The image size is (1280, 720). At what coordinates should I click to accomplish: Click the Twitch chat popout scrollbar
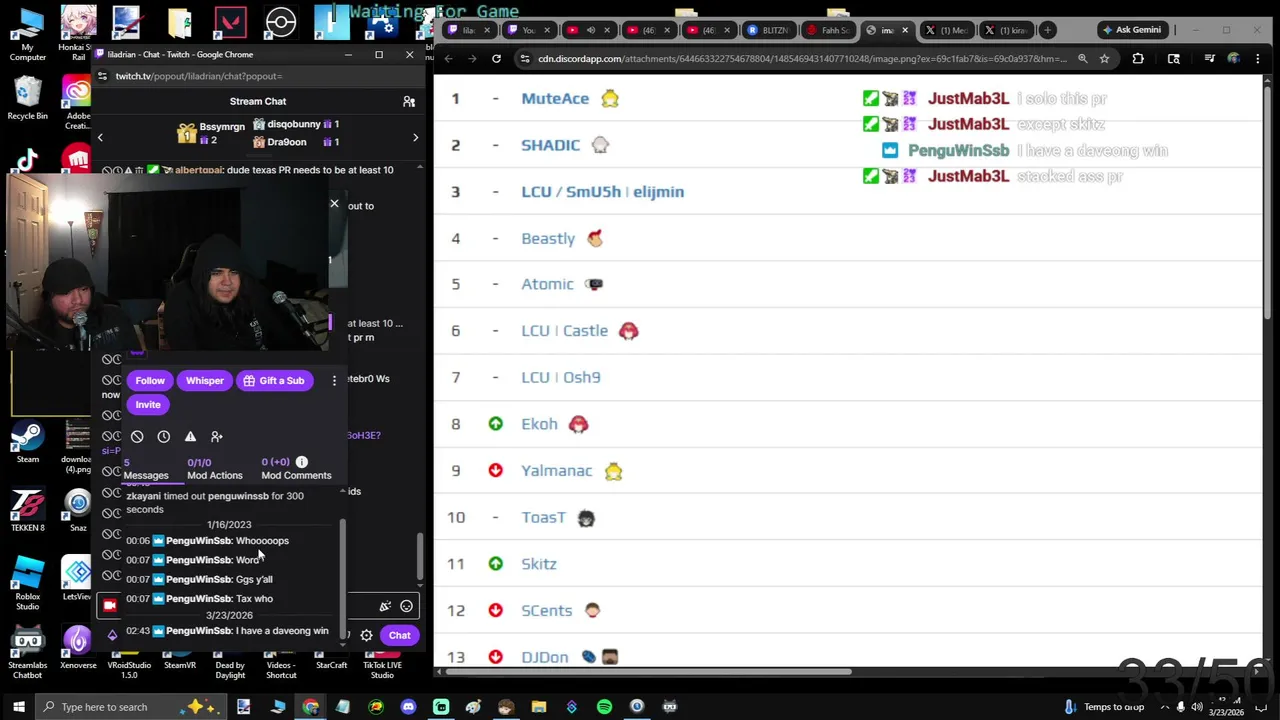(420, 558)
